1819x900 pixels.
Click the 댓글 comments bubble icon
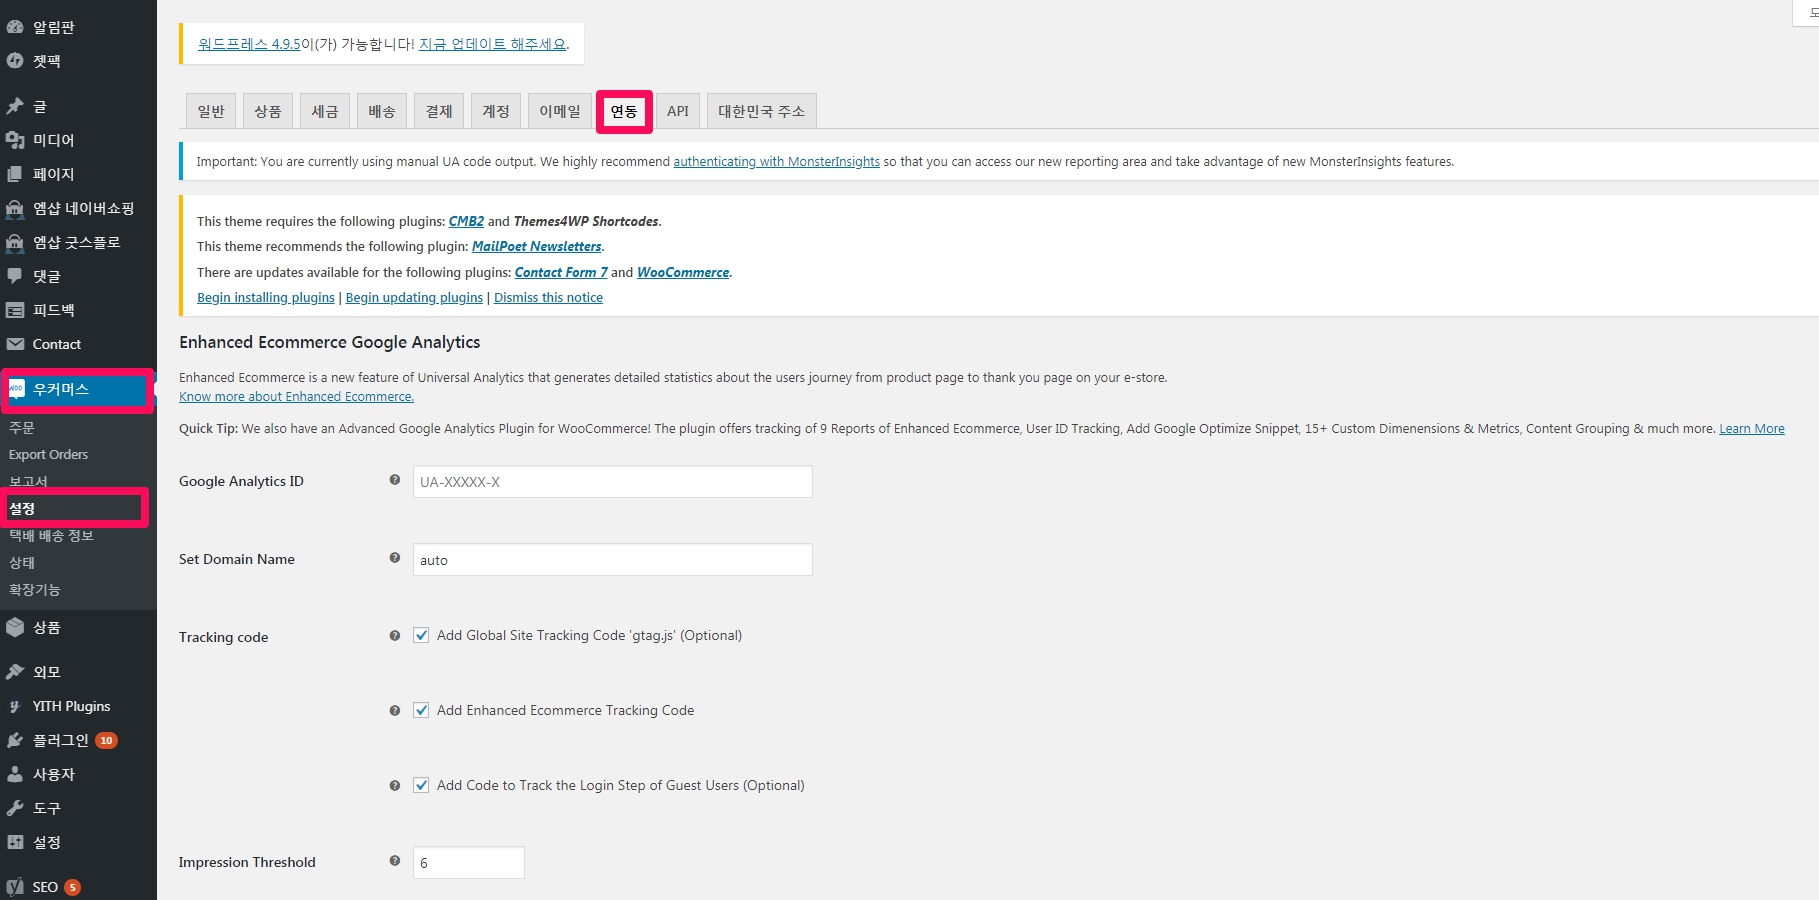[15, 276]
